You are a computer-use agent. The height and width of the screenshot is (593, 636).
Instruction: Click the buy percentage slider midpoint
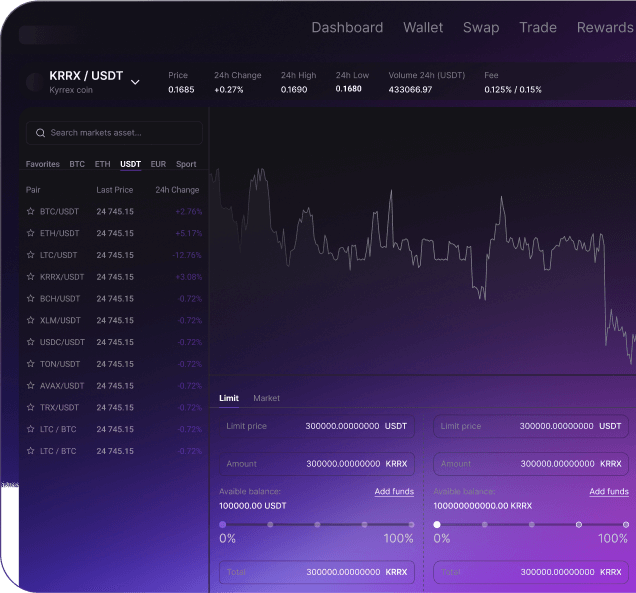[x=317, y=524]
